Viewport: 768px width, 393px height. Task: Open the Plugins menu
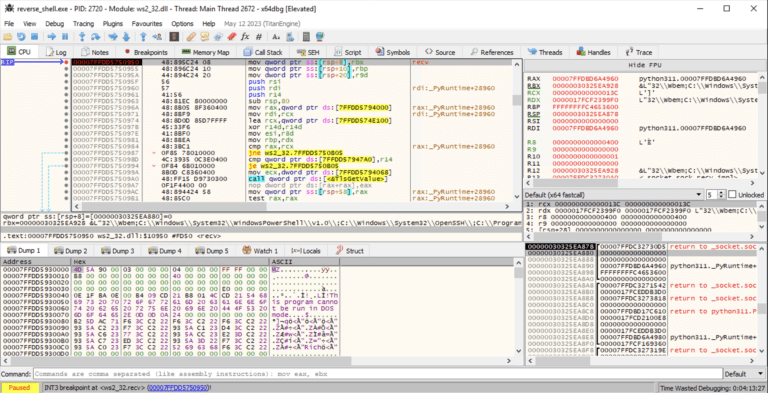click(x=113, y=24)
